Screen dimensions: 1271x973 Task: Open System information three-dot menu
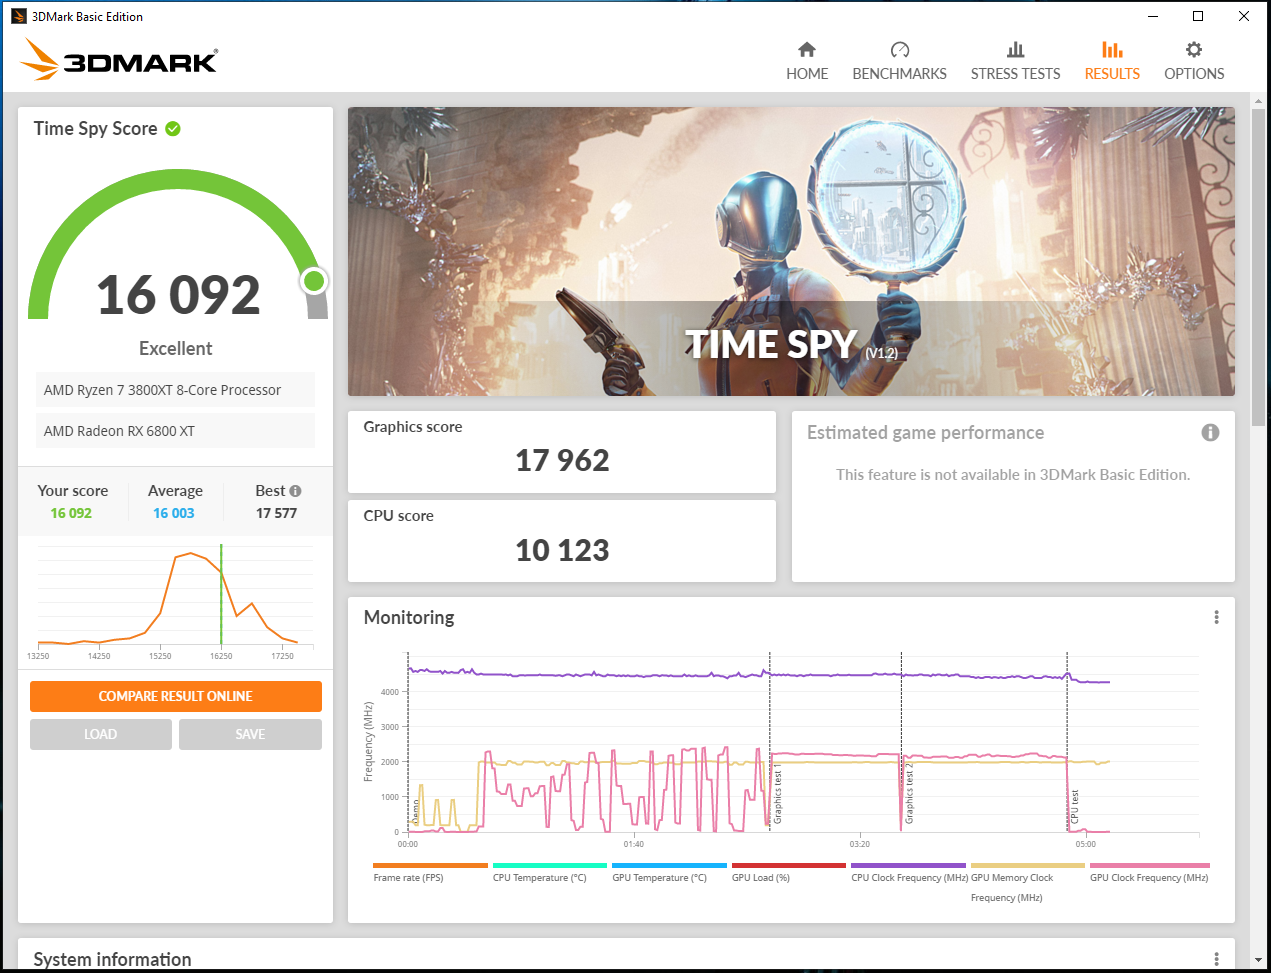click(x=1216, y=959)
